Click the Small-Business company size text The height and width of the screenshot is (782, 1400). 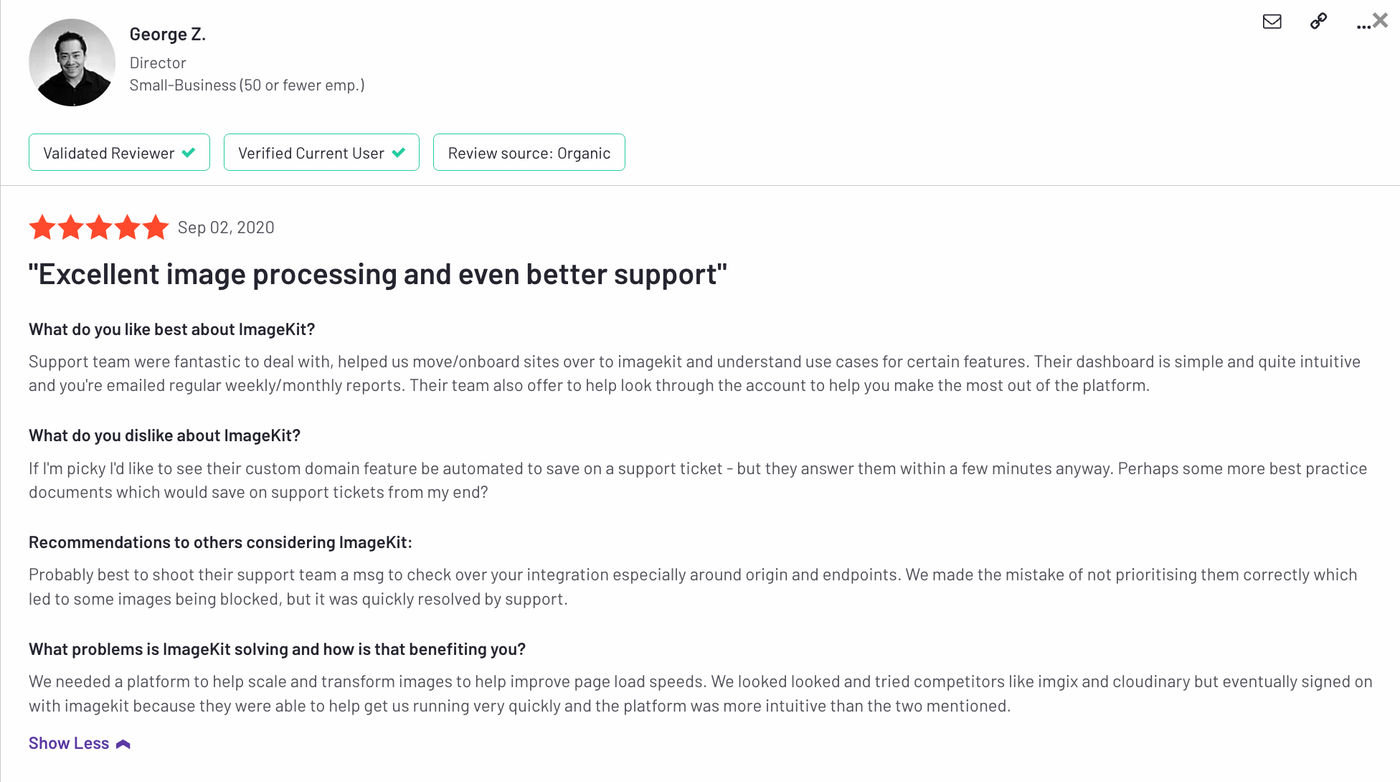click(x=246, y=85)
